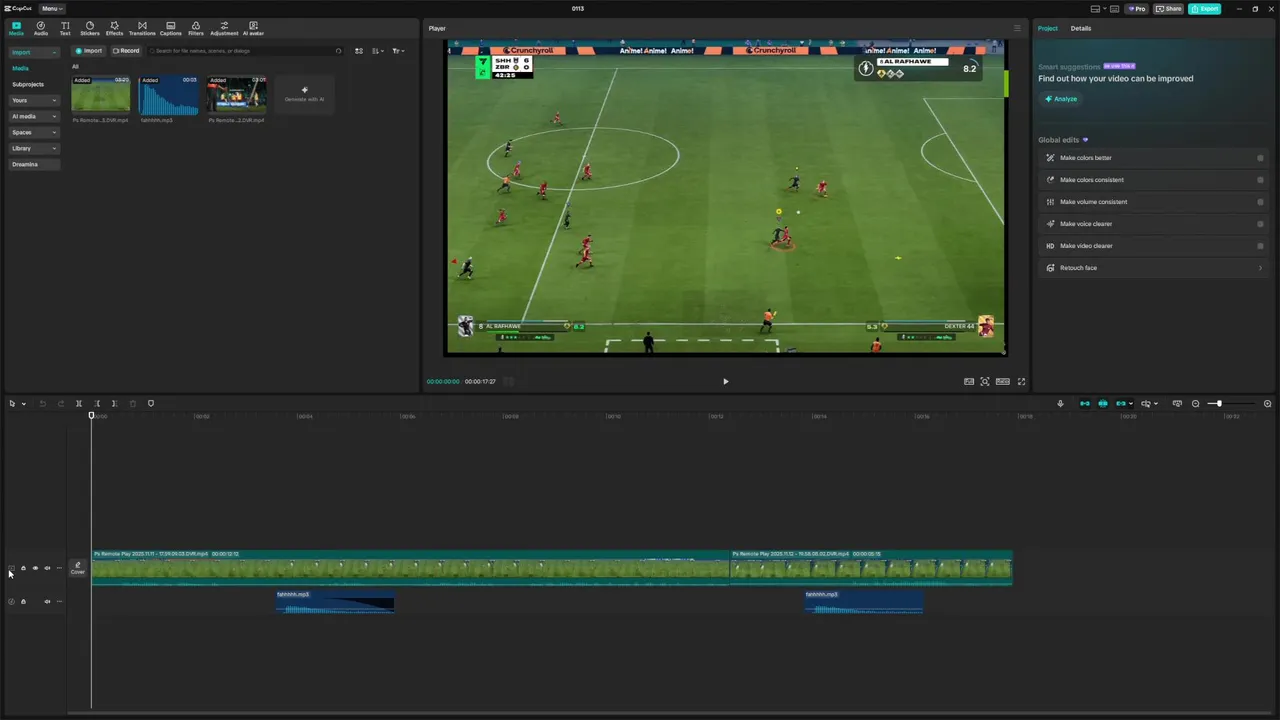
Task: Open the Transitions panel
Action: pyautogui.click(x=142, y=28)
